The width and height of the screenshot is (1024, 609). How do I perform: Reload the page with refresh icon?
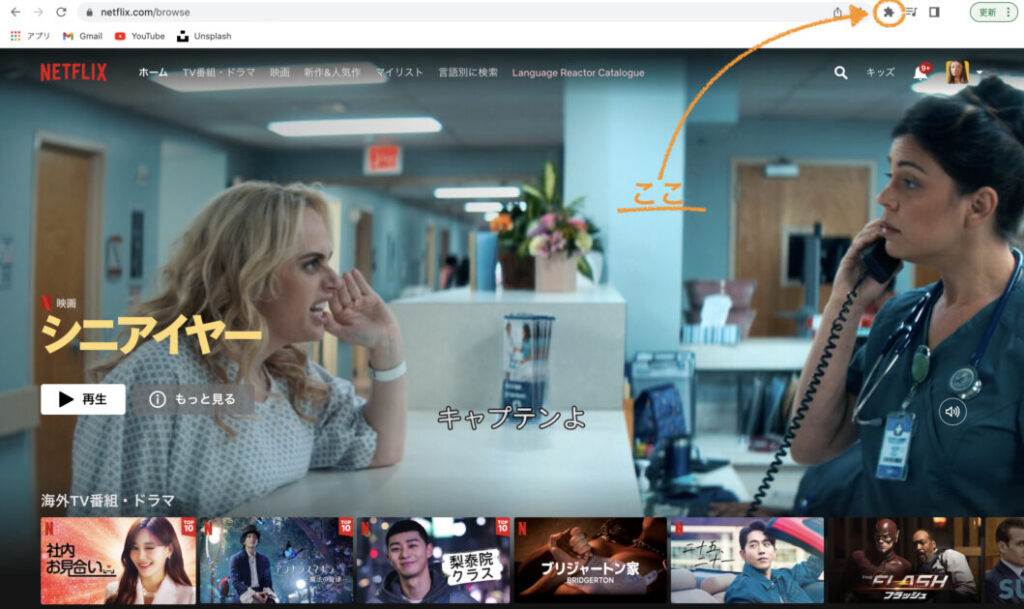coord(61,12)
